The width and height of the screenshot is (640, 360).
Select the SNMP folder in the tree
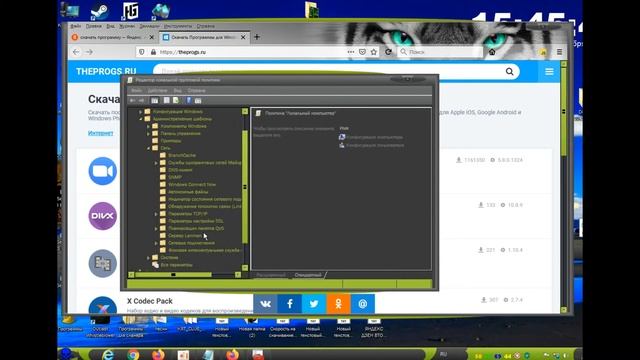pyautogui.click(x=175, y=177)
